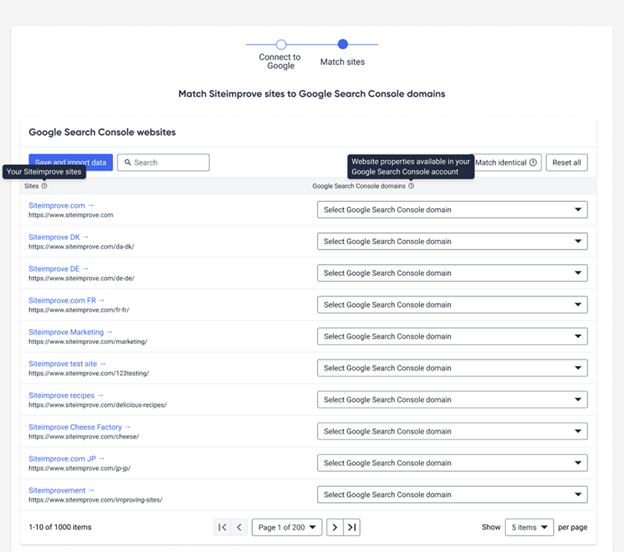Focus the Search input field

[163, 162]
